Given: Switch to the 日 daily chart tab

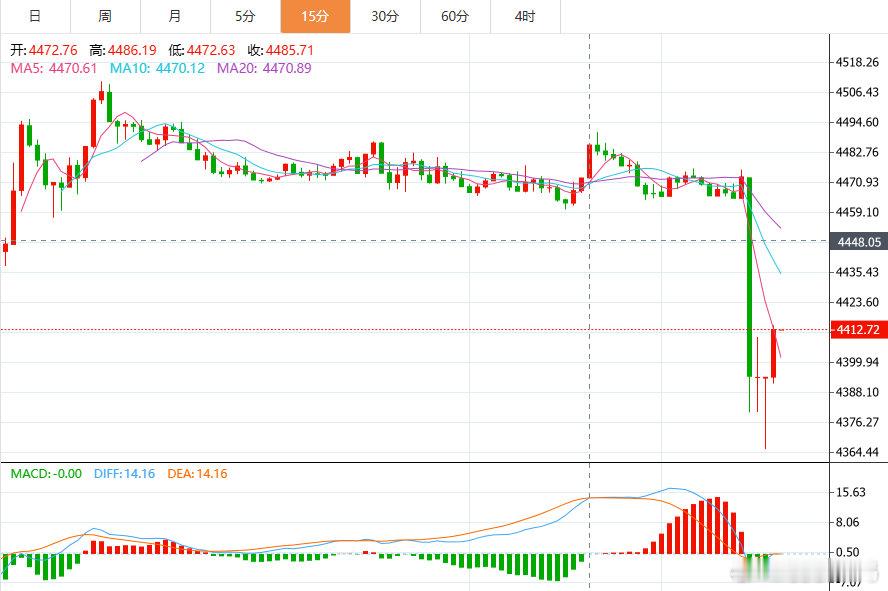Looking at the screenshot, I should coord(35,16).
